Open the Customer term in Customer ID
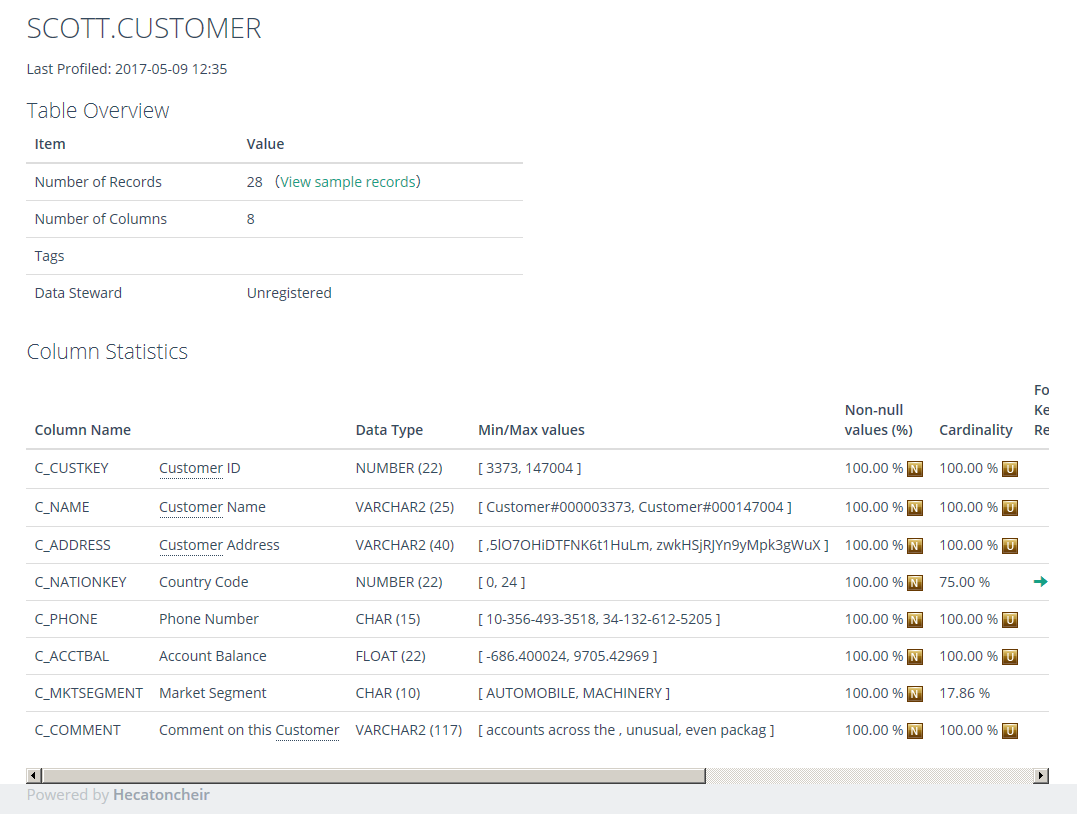This screenshot has width=1077, height=827. (191, 468)
